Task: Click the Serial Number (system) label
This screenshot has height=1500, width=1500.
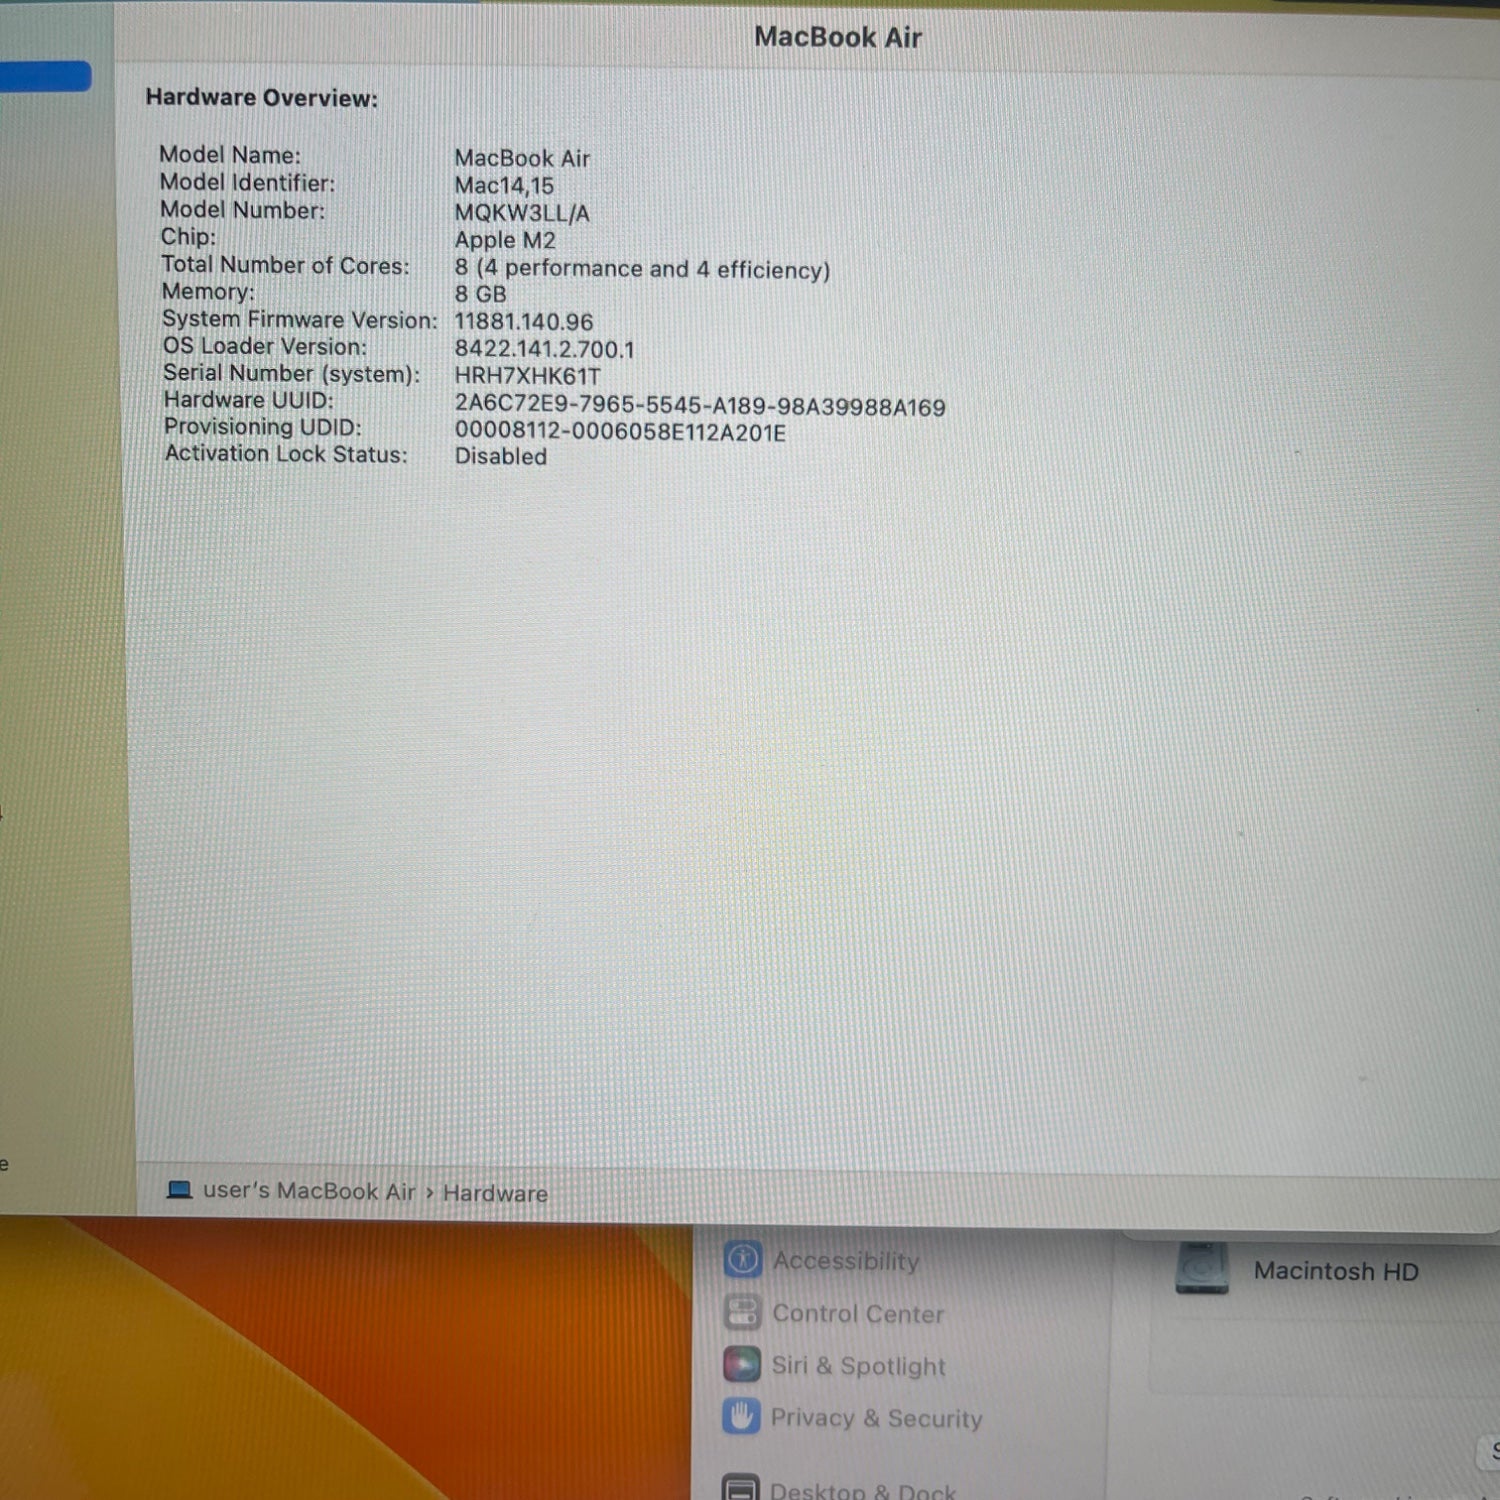Action: click(x=292, y=373)
